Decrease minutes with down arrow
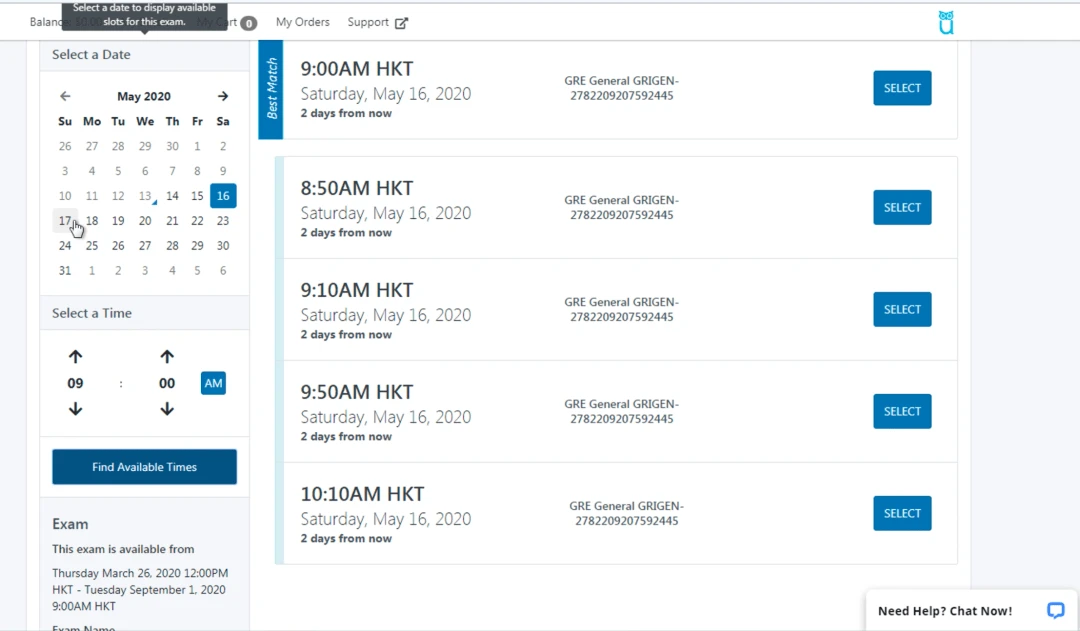The image size is (1080, 631). (x=167, y=409)
